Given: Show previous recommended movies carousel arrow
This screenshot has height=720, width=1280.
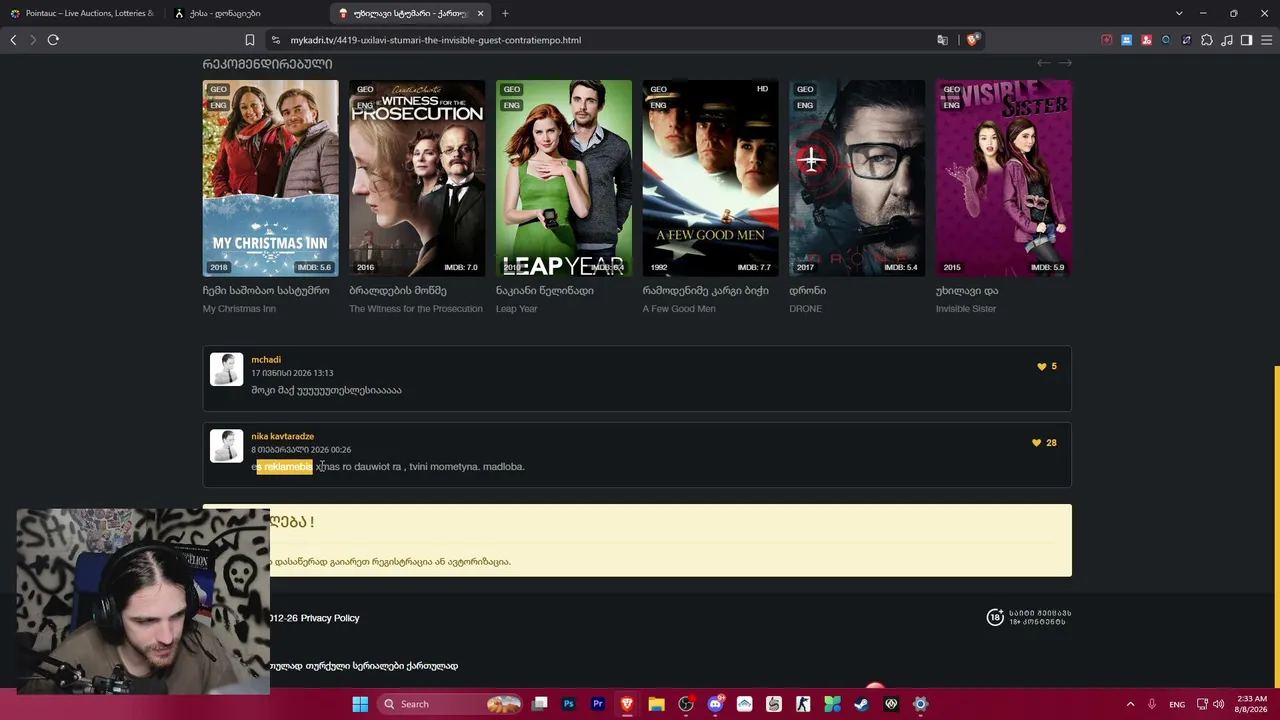Looking at the screenshot, I should click(x=1043, y=63).
